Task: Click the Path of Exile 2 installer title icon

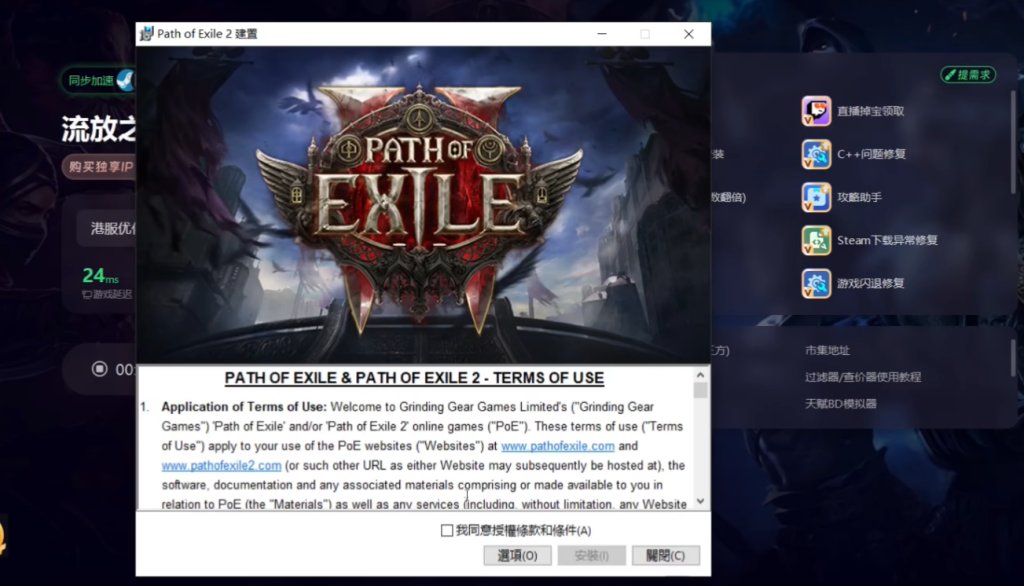Action: click(146, 33)
